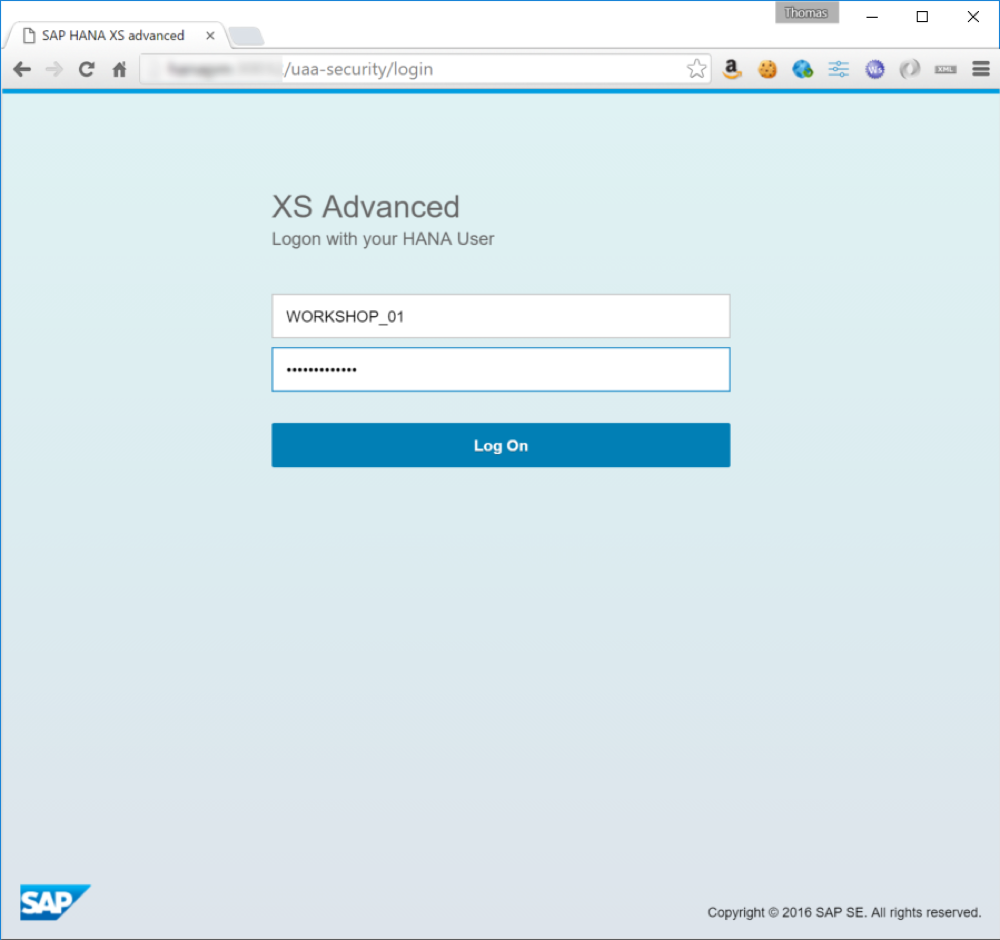
Task: Click the password input field
Action: (501, 369)
